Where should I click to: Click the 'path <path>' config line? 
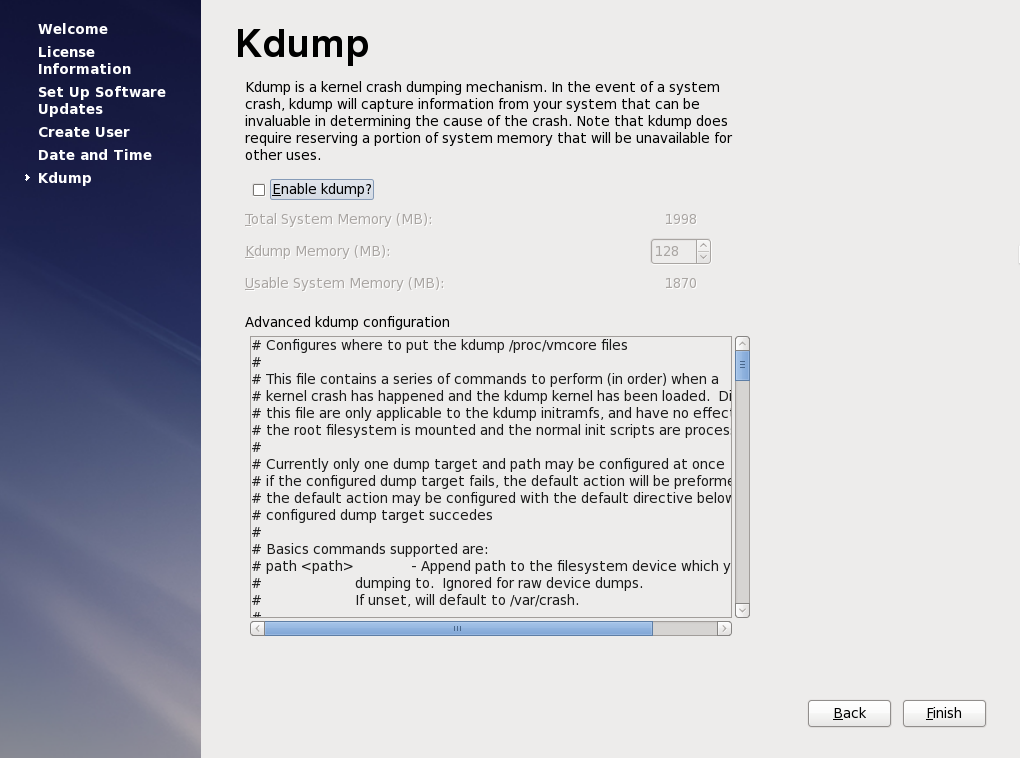pos(491,566)
